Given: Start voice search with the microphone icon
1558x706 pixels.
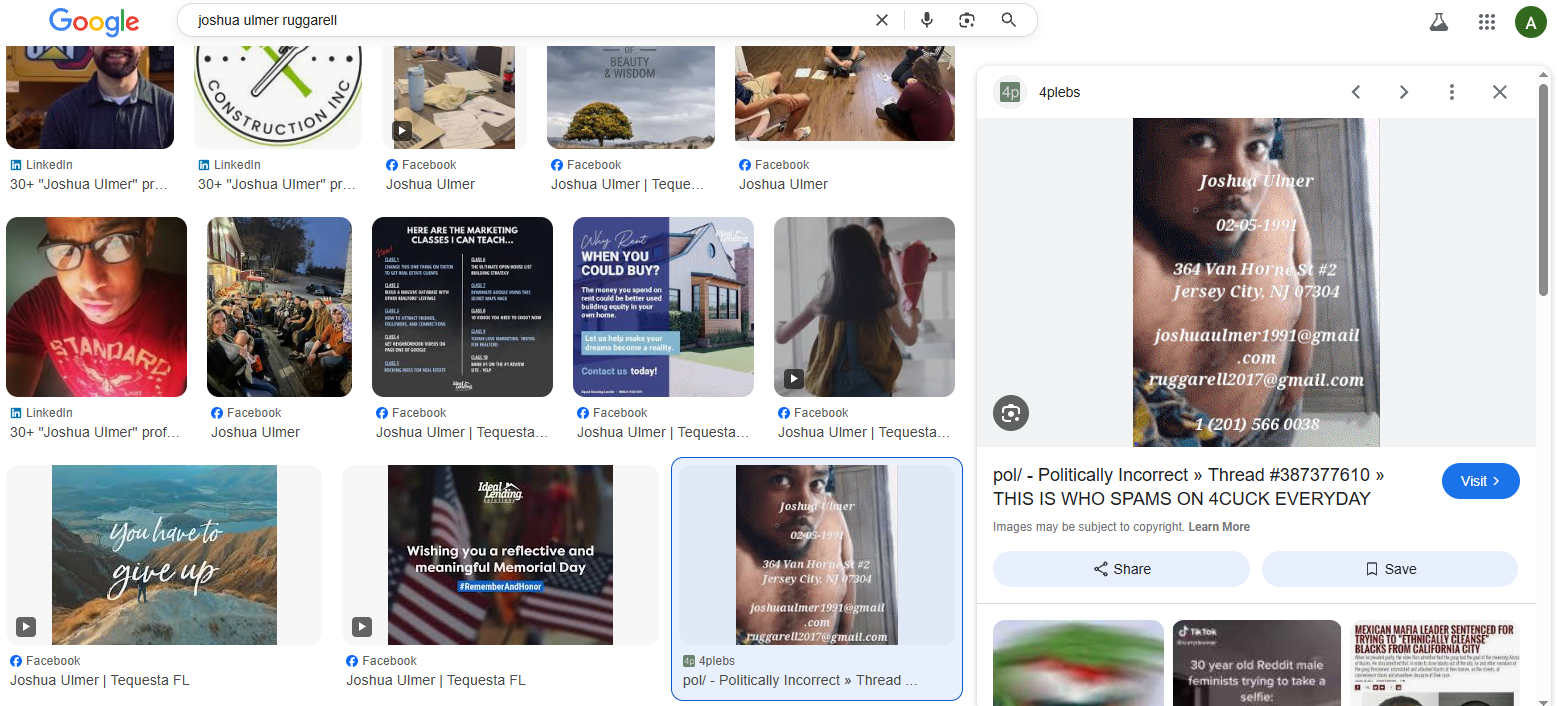Looking at the screenshot, I should pos(927,20).
